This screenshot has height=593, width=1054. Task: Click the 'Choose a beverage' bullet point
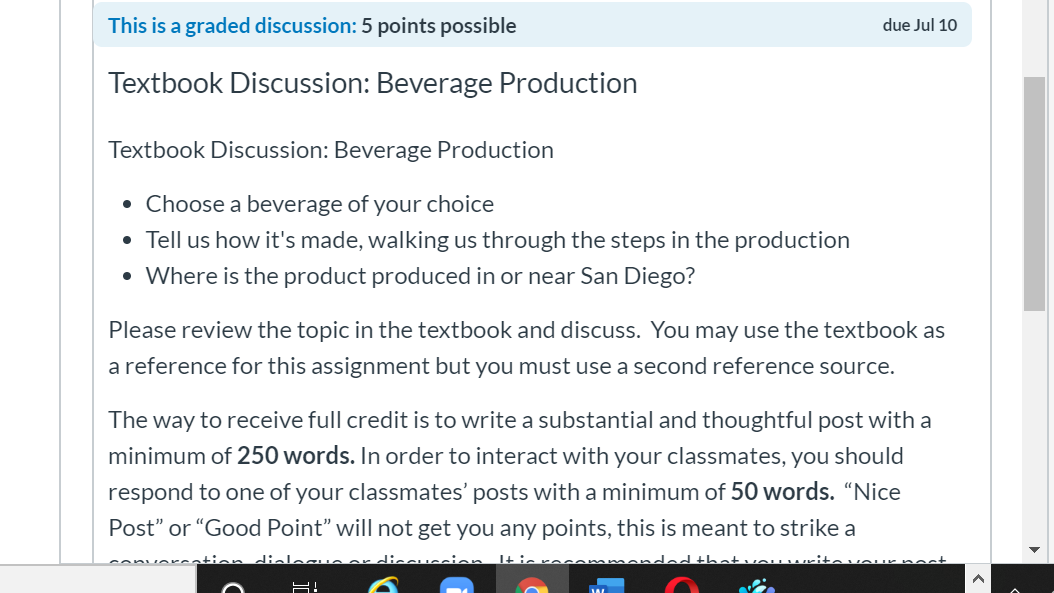click(319, 203)
